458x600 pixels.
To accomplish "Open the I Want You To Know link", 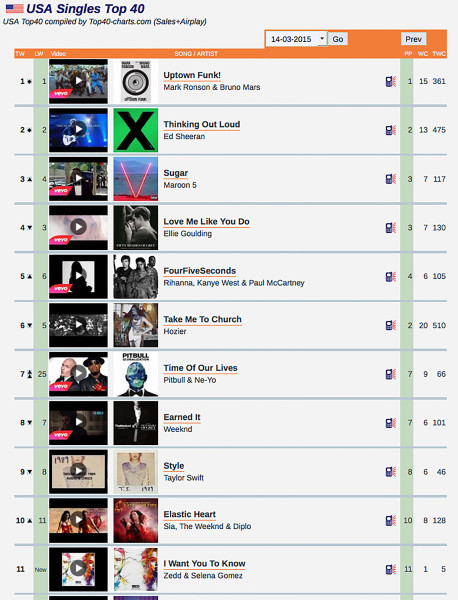I will click(x=204, y=563).
